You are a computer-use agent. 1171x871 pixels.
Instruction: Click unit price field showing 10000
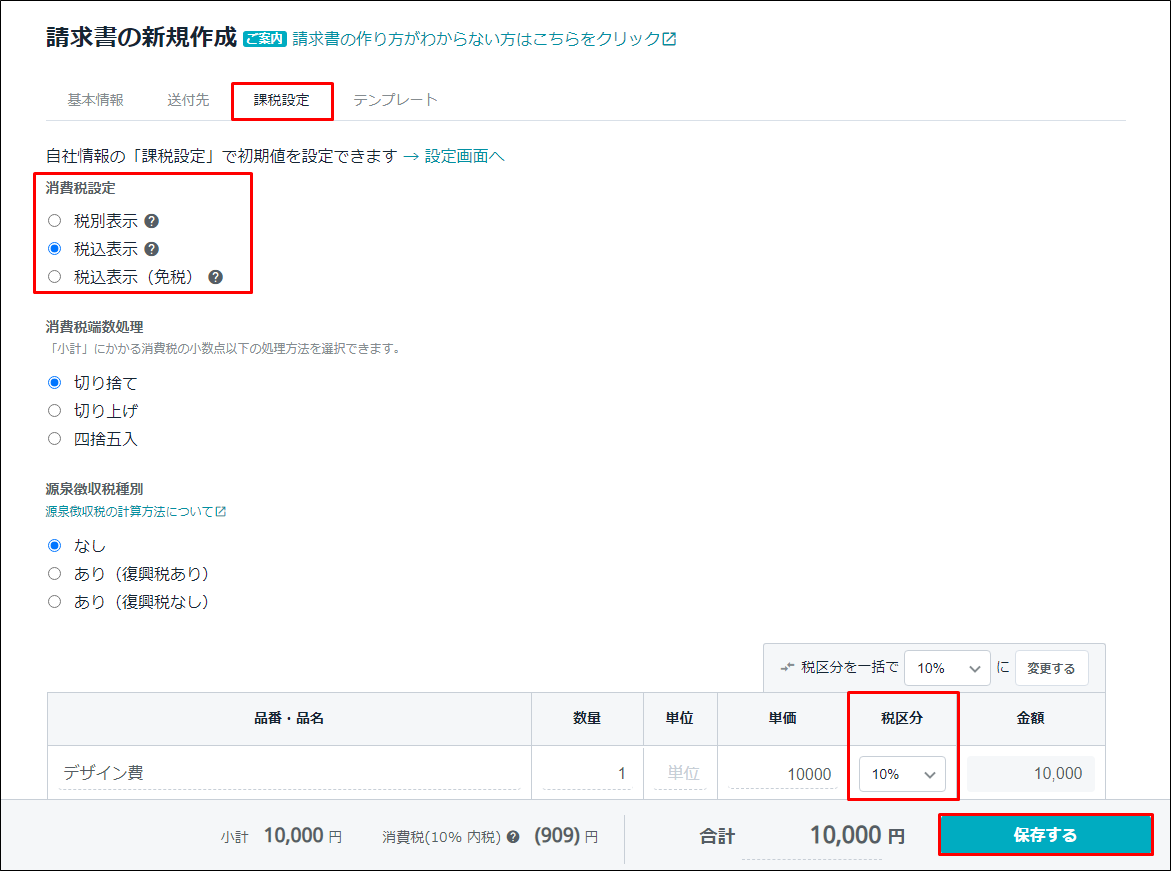click(x=782, y=774)
